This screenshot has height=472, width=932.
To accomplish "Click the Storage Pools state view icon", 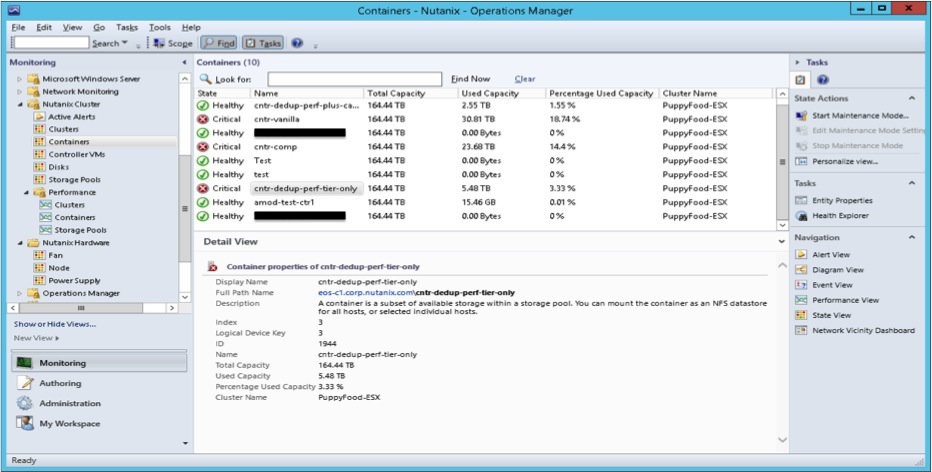I will [39, 180].
